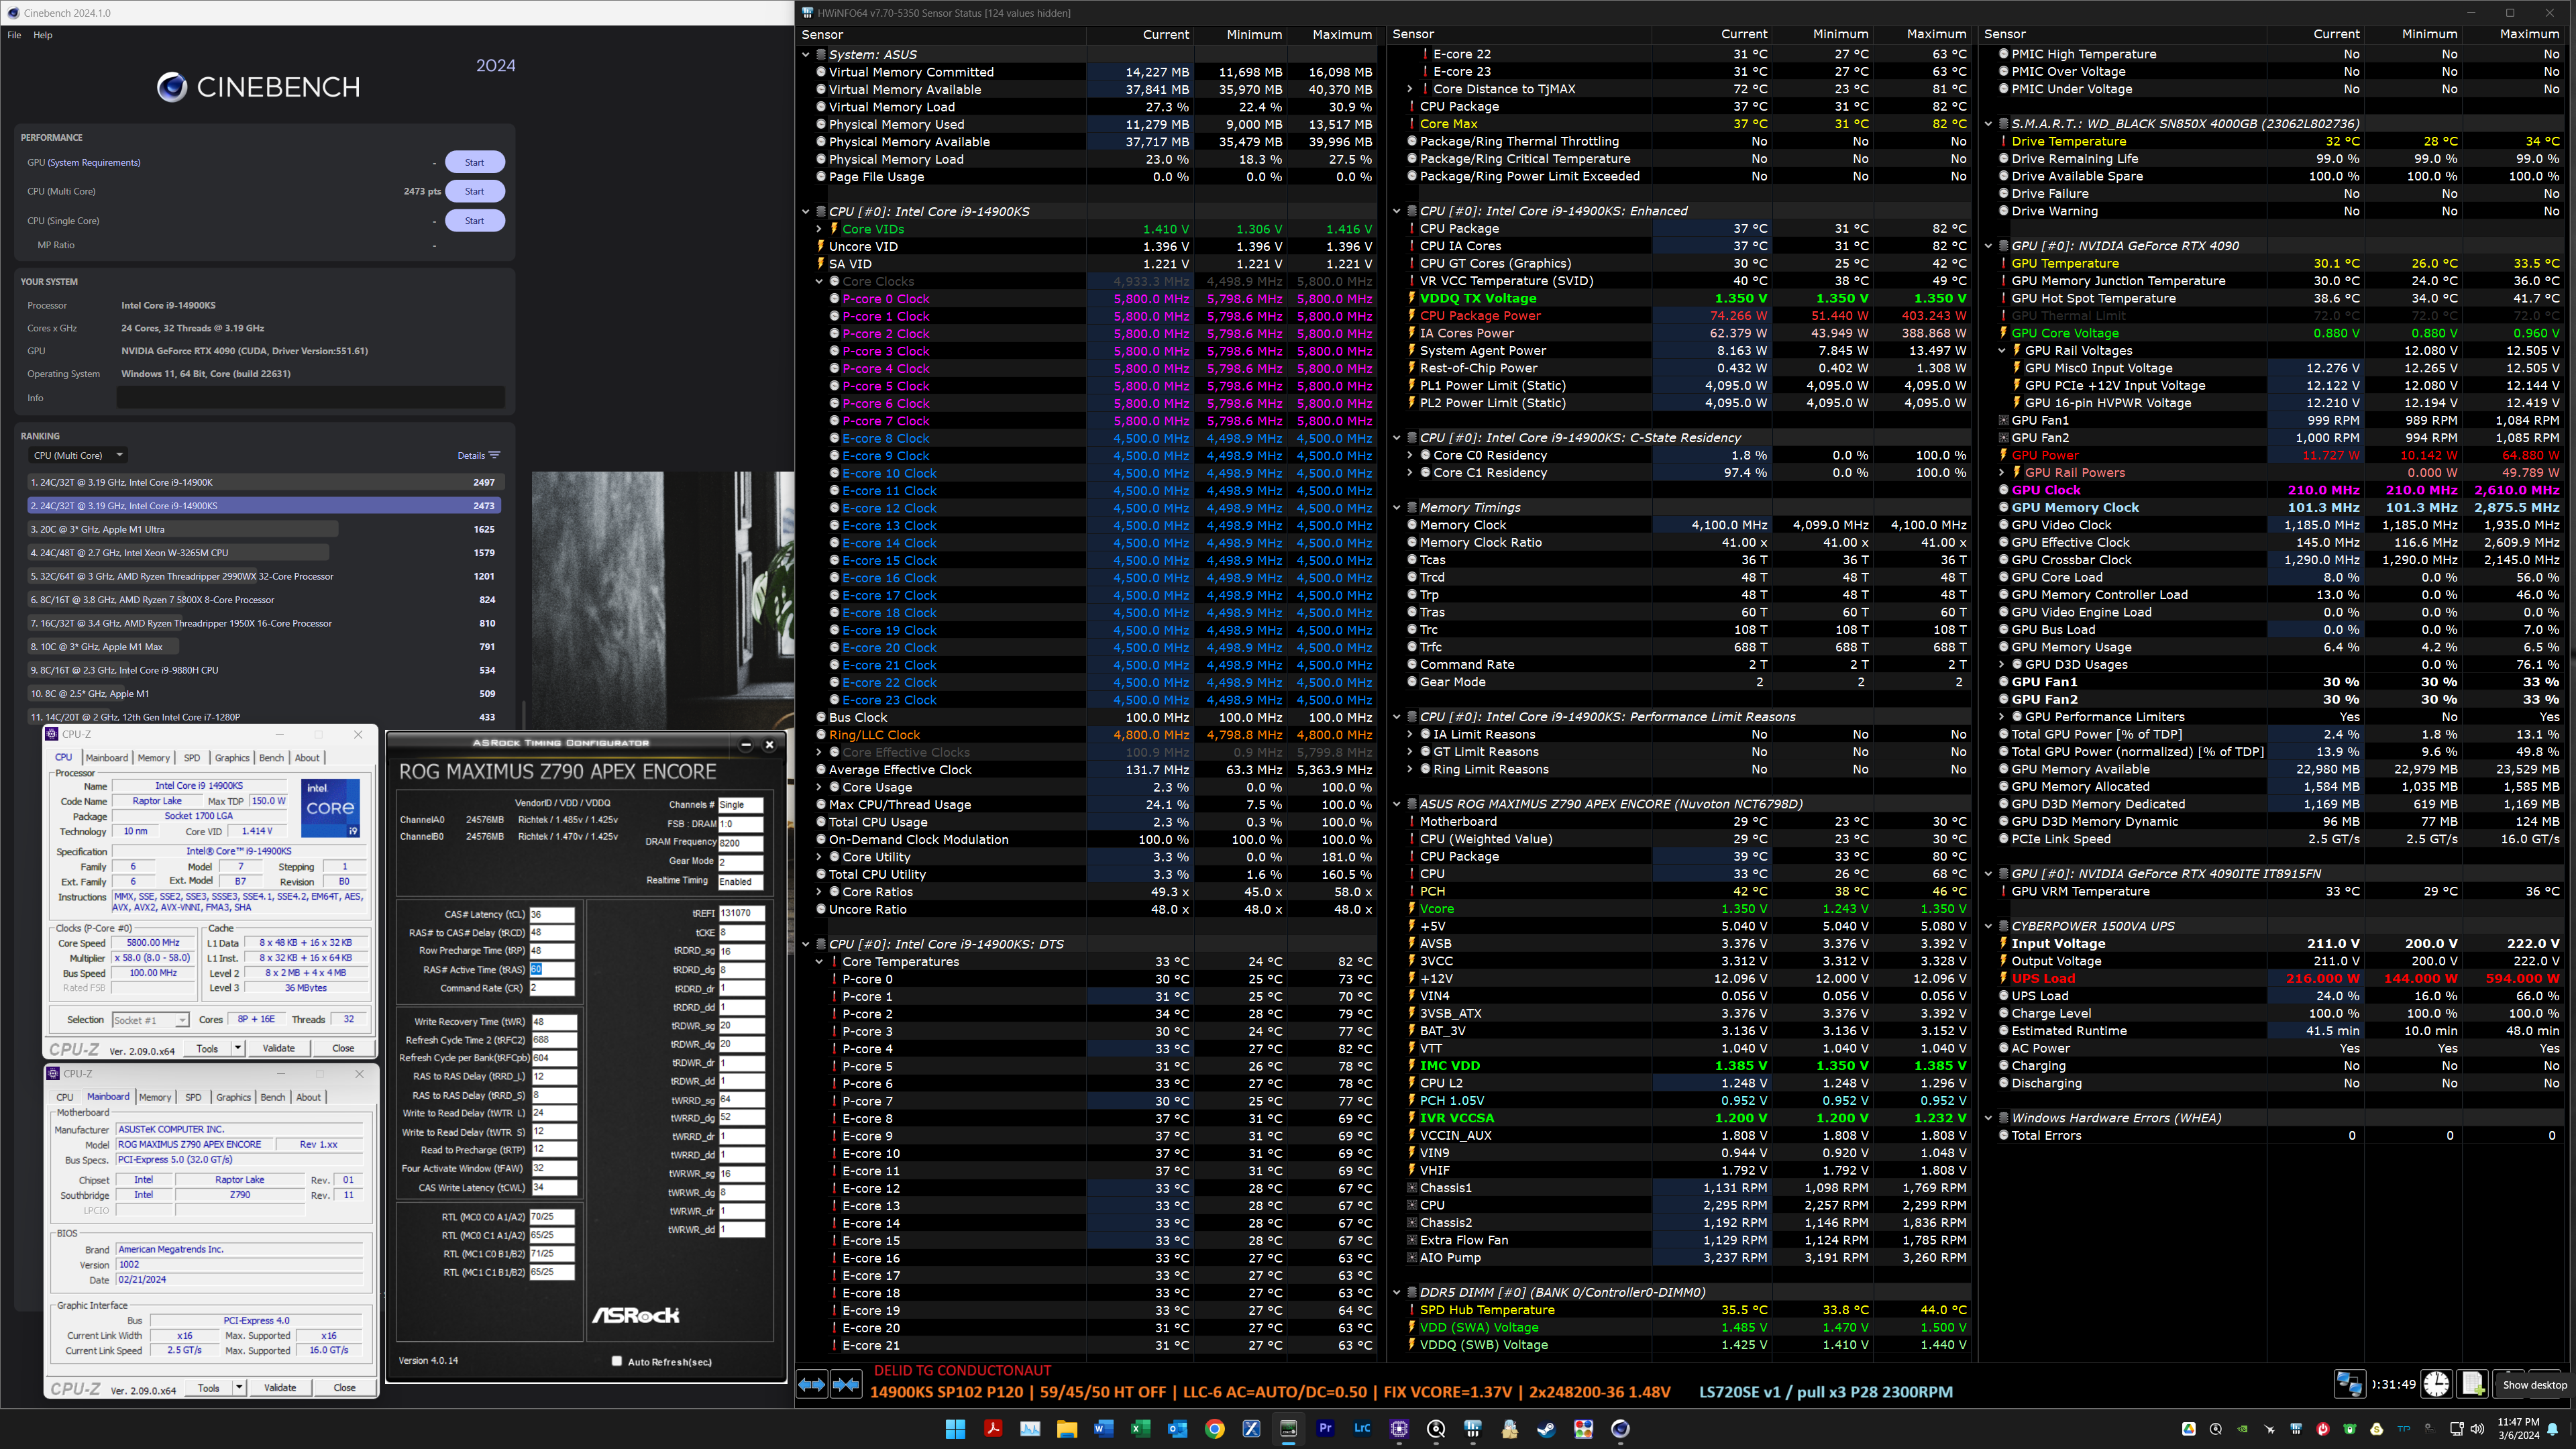Click the HWiNFO collapse-columns arrows icon
This screenshot has width=2576, height=1449.
coord(846,1385)
